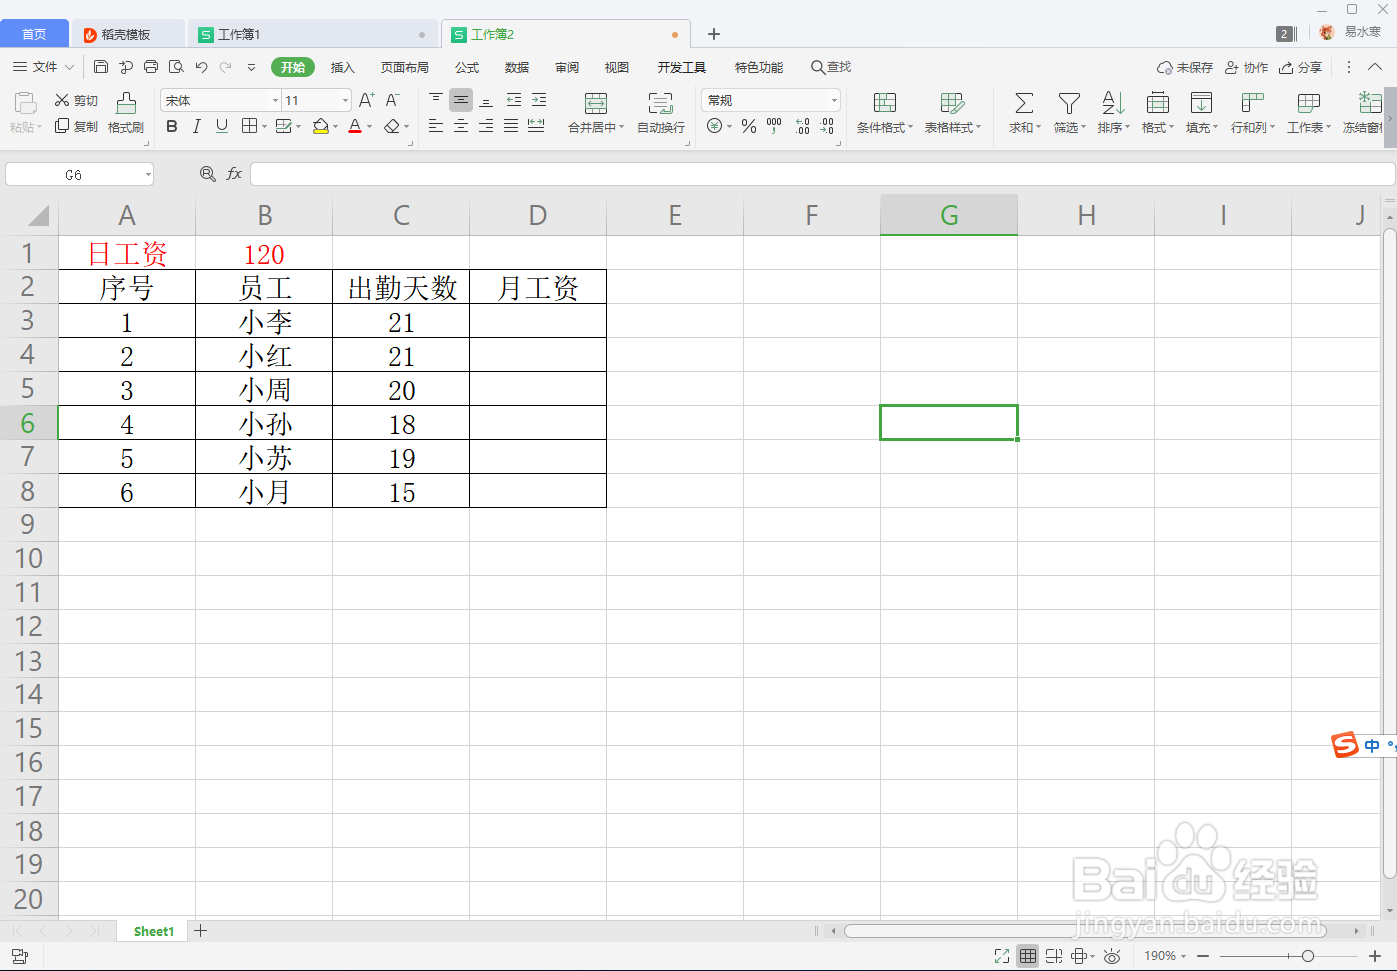Click the increase indent icon
The height and width of the screenshot is (971, 1397).
pos(539,100)
